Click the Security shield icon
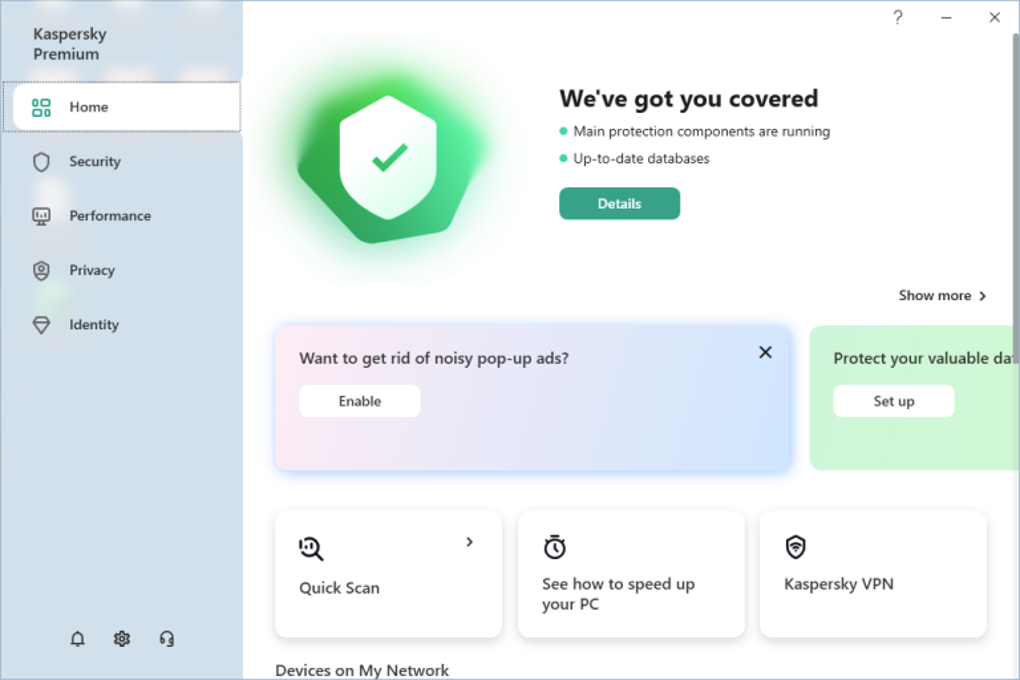The height and width of the screenshot is (680, 1020). tap(41, 162)
